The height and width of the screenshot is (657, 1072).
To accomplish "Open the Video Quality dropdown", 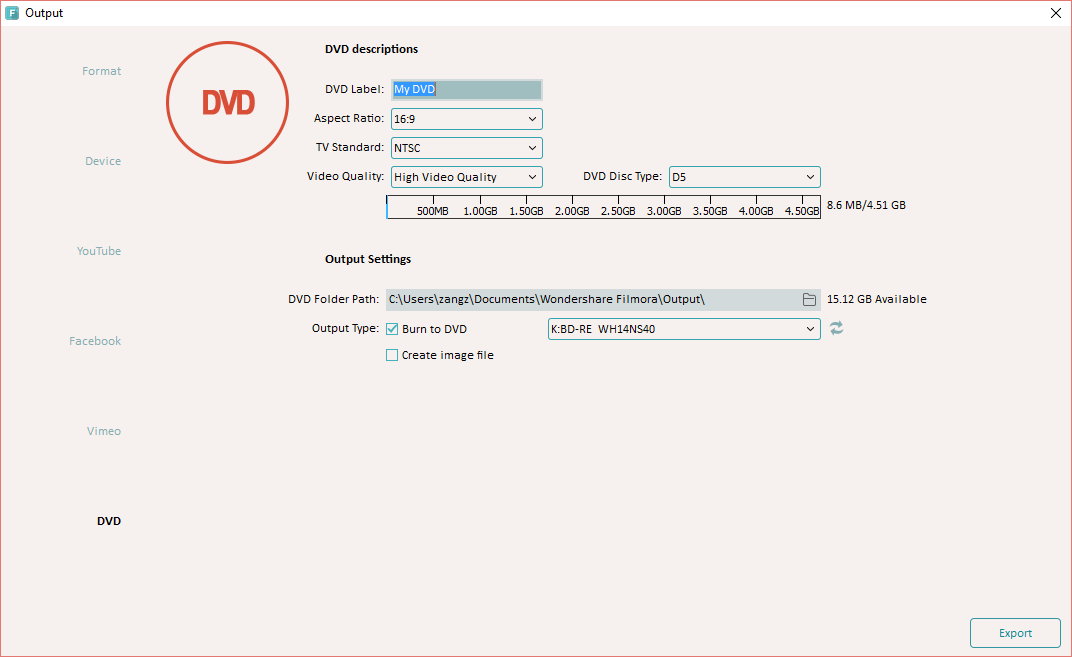I will [467, 177].
